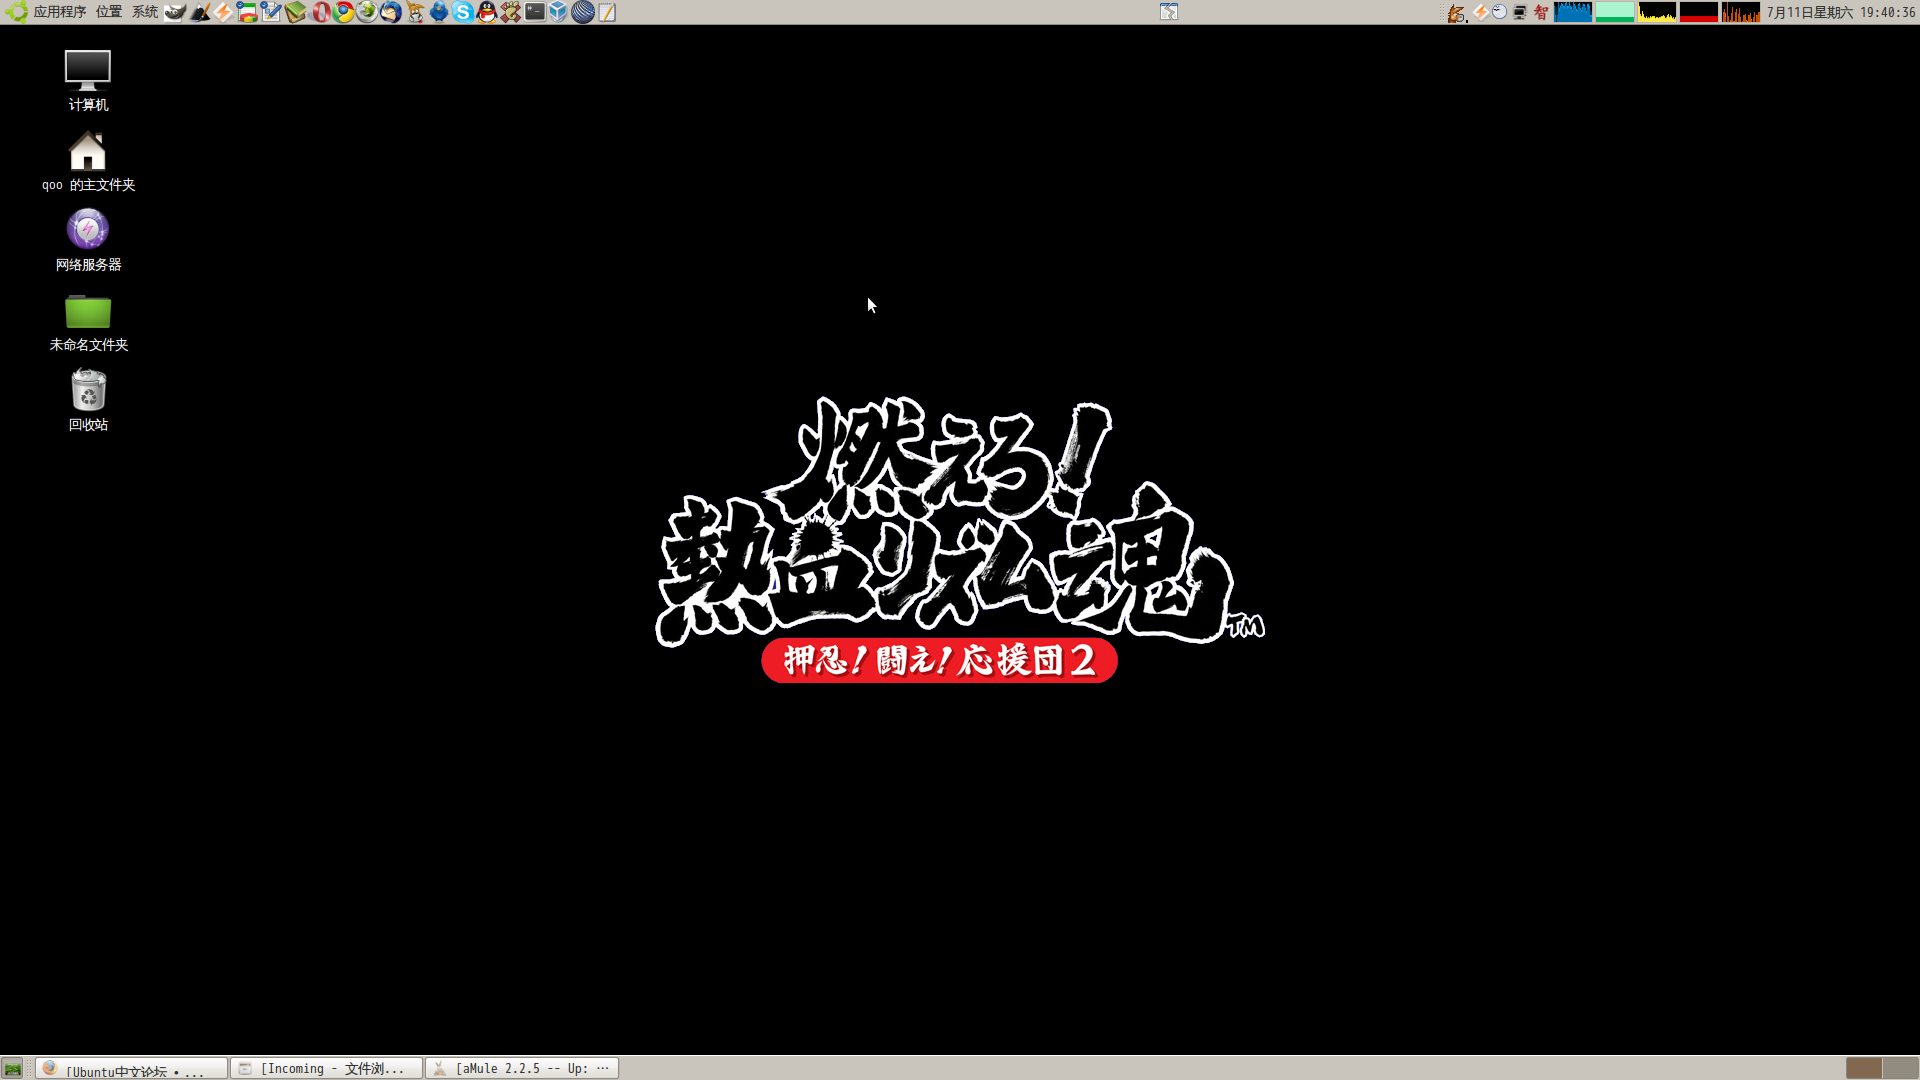
Task: Switch to the Incoming file browser window
Action: tap(327, 1068)
